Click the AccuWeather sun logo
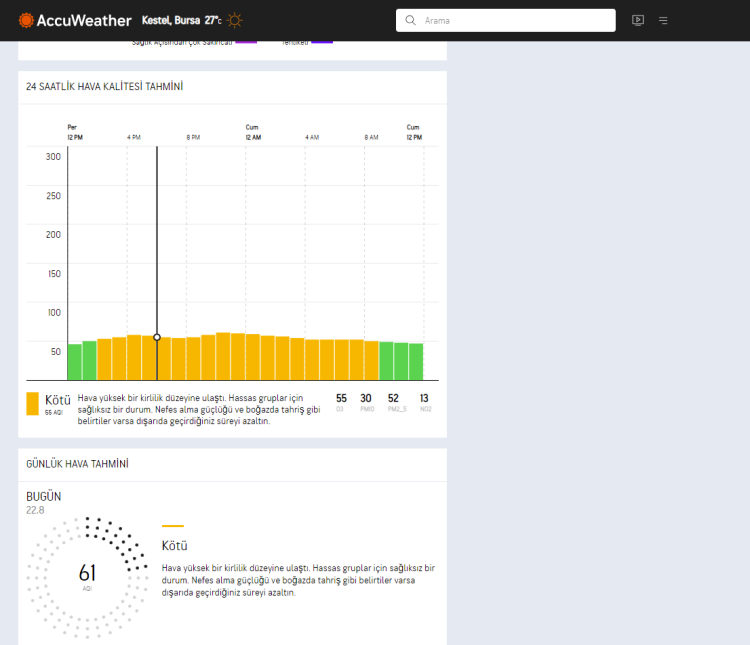 point(26,20)
